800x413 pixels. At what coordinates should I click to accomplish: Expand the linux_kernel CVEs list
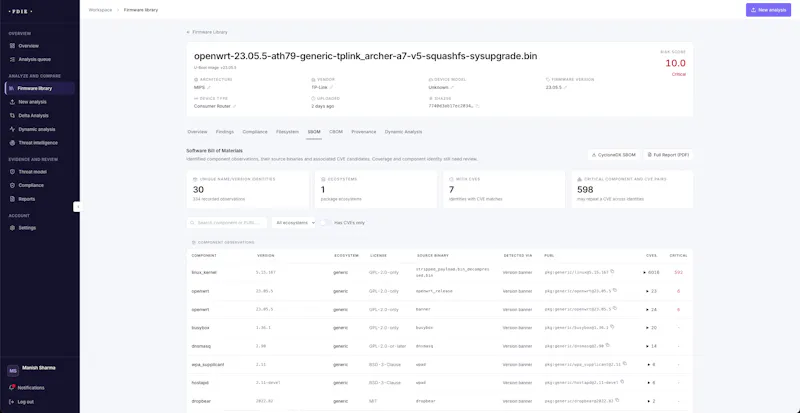[652, 273]
